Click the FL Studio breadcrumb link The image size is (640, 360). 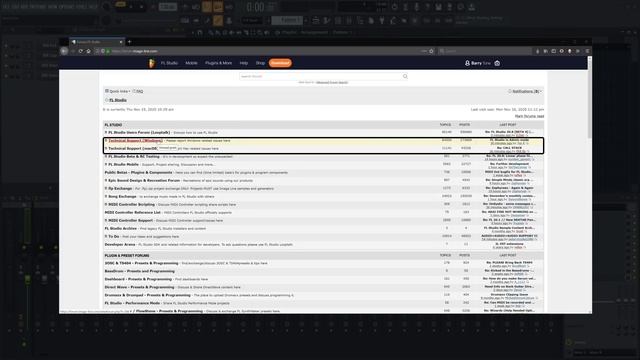pos(118,100)
